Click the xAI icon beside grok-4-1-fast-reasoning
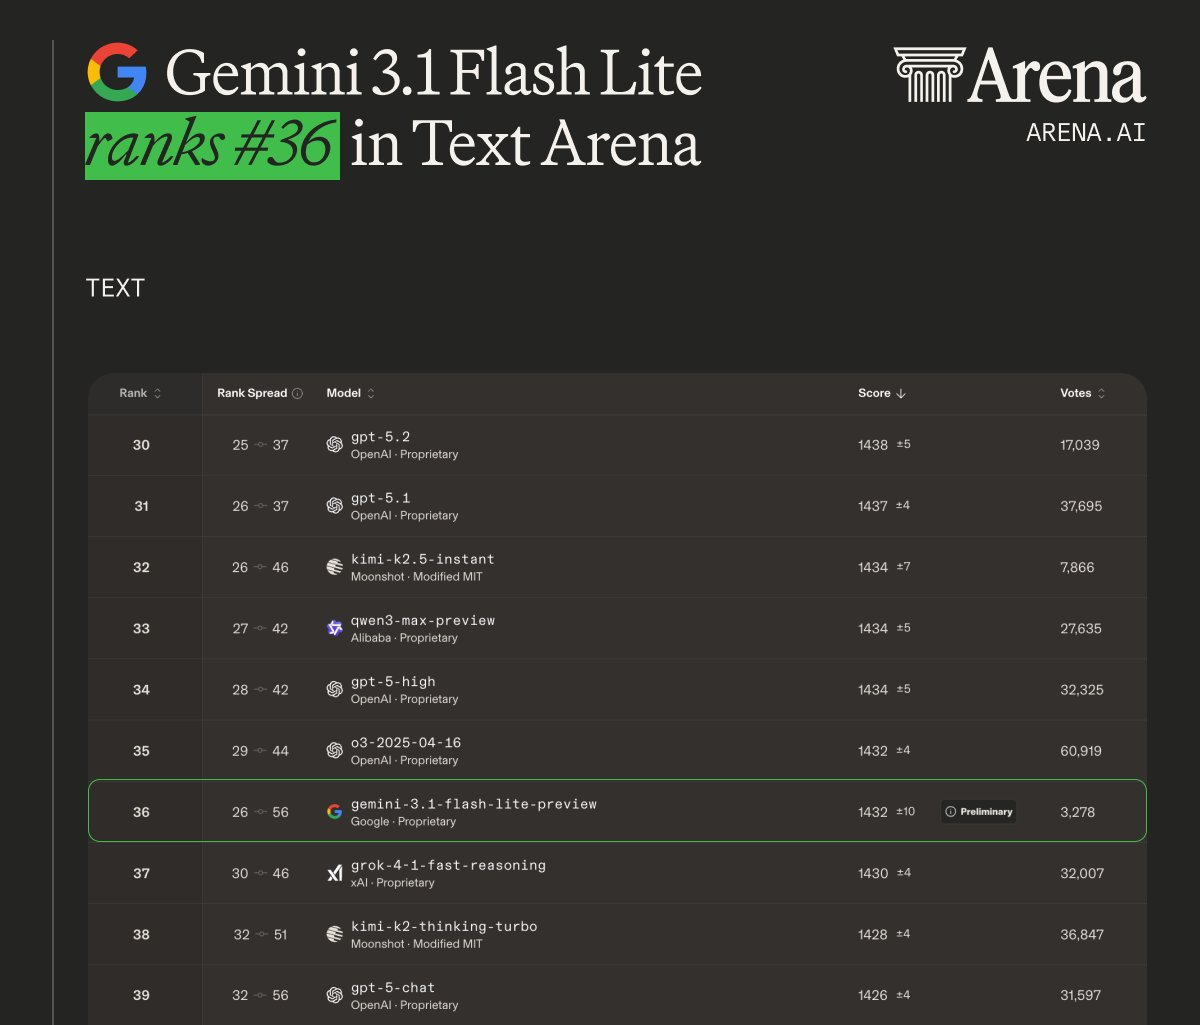This screenshot has width=1200, height=1025. point(333,871)
